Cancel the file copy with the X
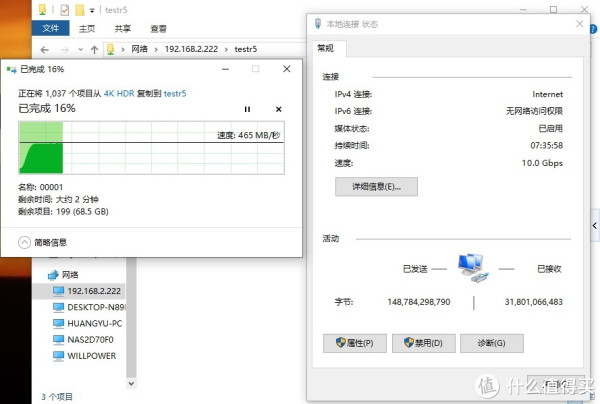 click(x=278, y=109)
